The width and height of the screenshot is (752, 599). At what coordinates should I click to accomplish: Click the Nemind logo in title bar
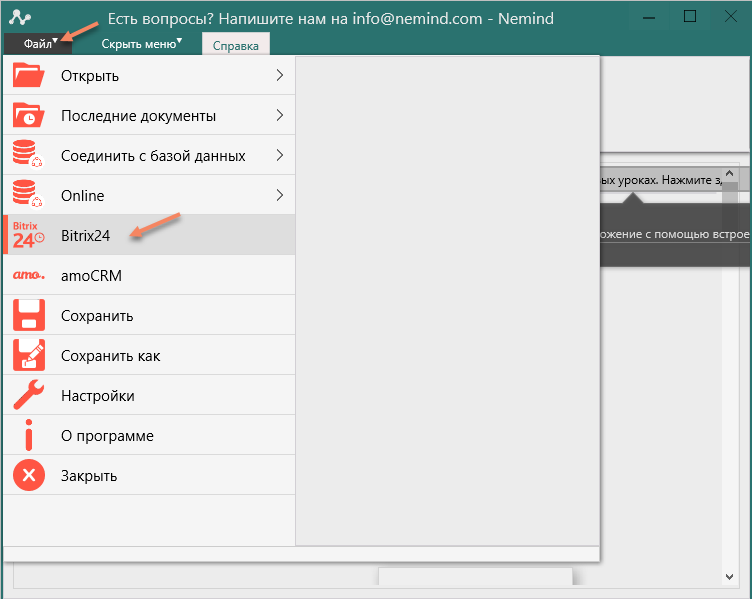(20, 18)
